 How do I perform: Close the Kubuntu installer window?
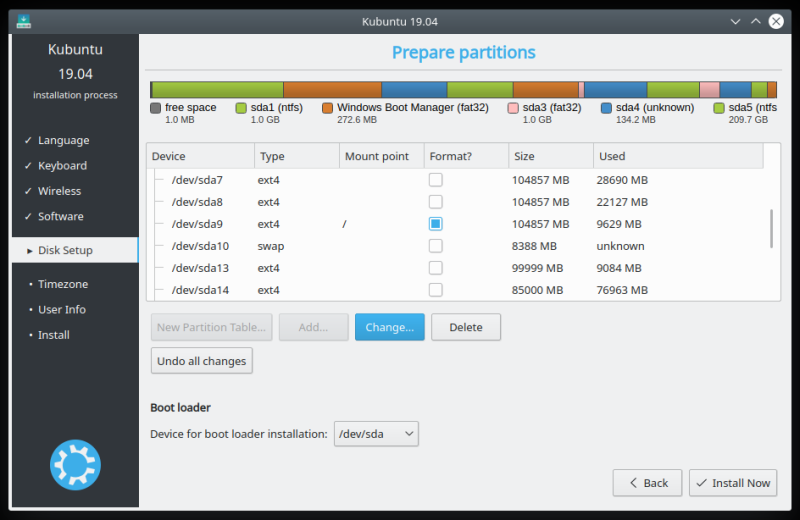pyautogui.click(x=776, y=21)
